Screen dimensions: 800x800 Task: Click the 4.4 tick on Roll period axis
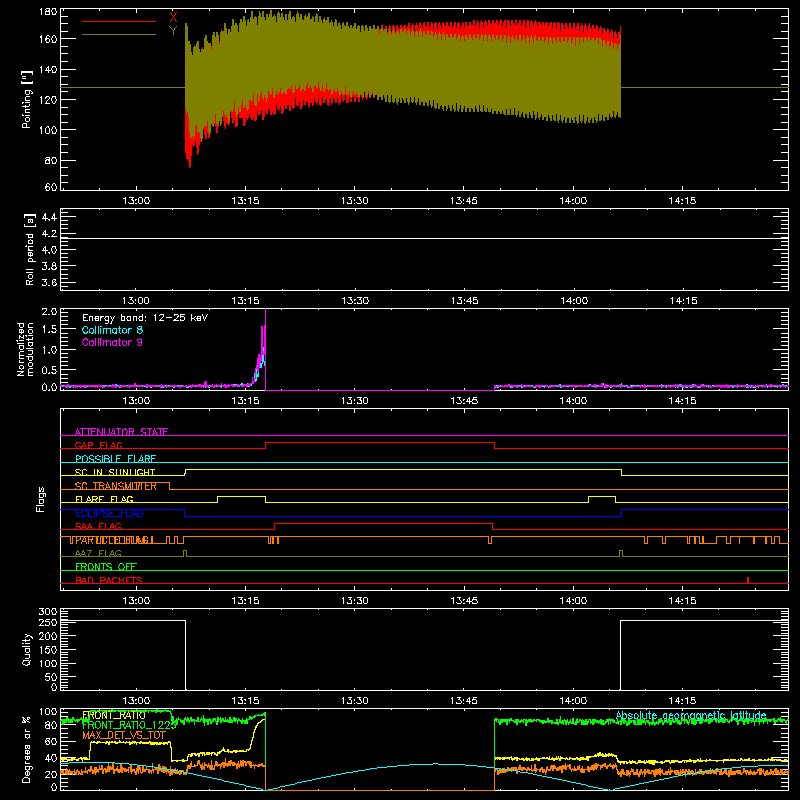pyautogui.click(x=49, y=217)
